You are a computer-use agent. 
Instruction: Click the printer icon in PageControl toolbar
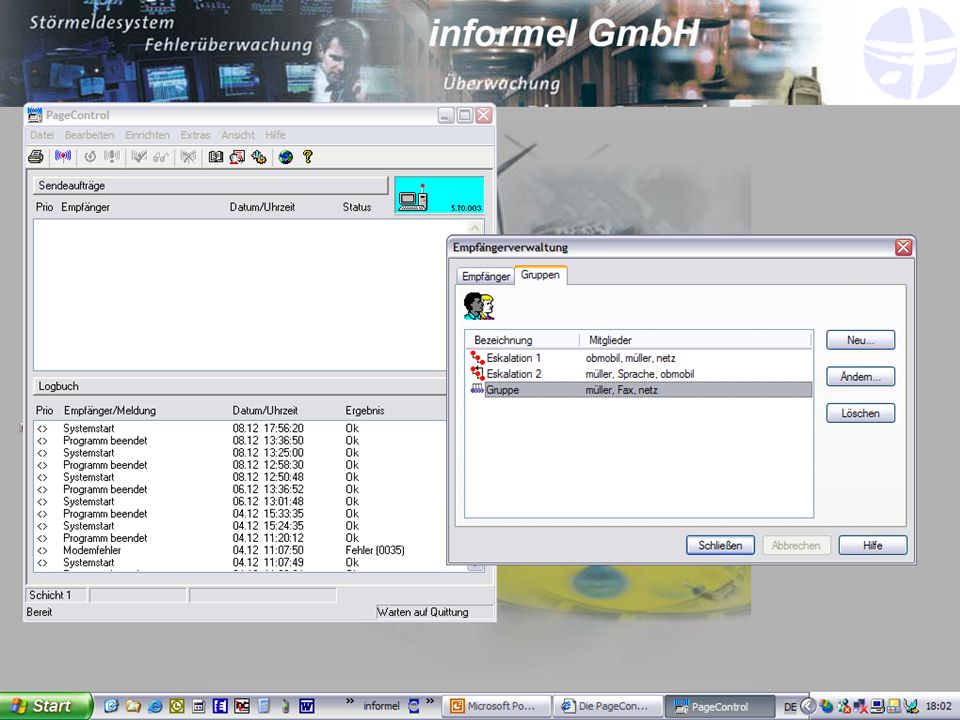(x=36, y=157)
